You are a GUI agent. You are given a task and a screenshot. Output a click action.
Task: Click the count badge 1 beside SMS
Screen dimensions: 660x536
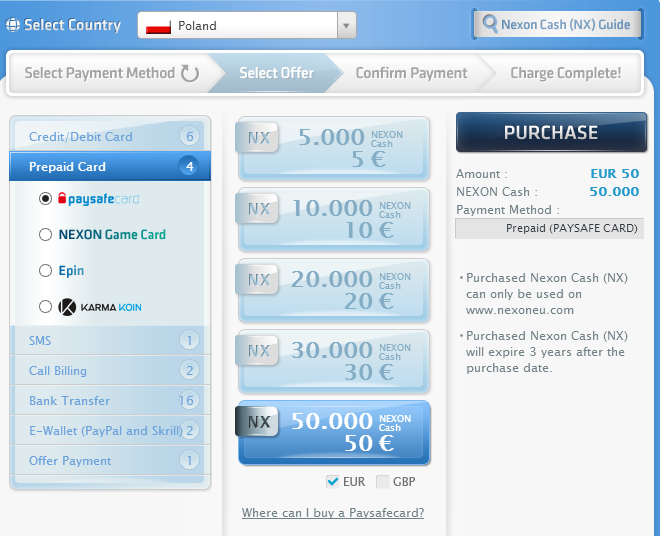tap(189, 340)
